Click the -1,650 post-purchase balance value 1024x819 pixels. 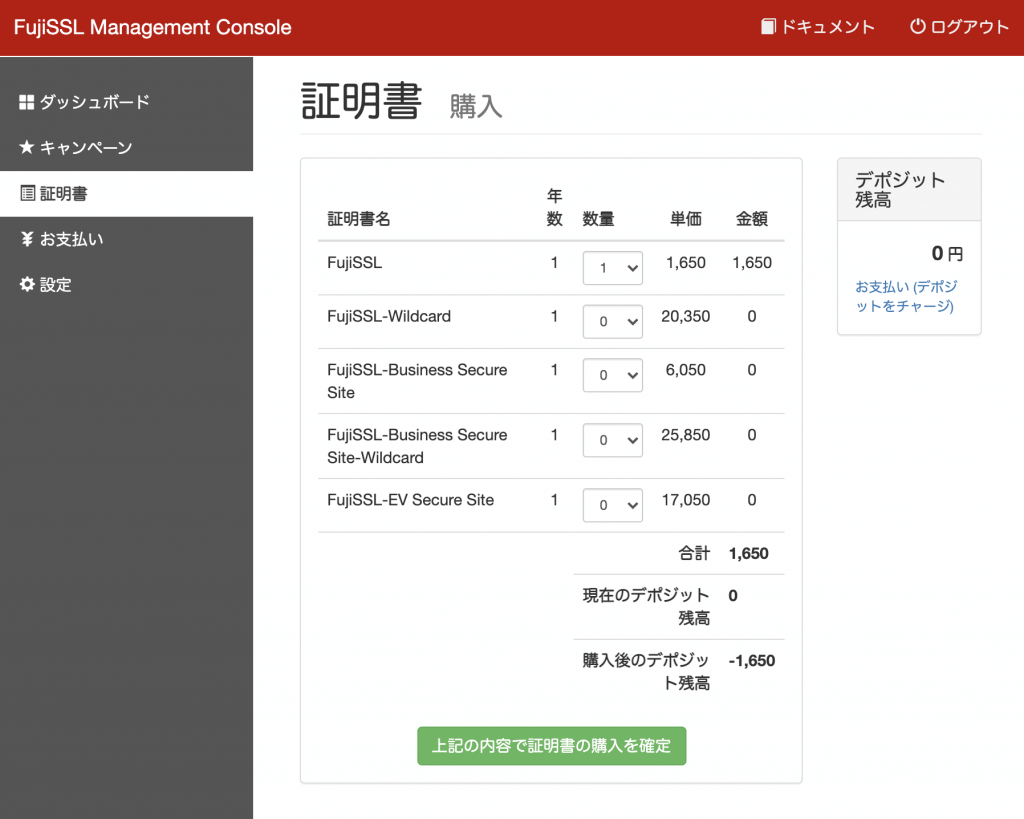752,660
